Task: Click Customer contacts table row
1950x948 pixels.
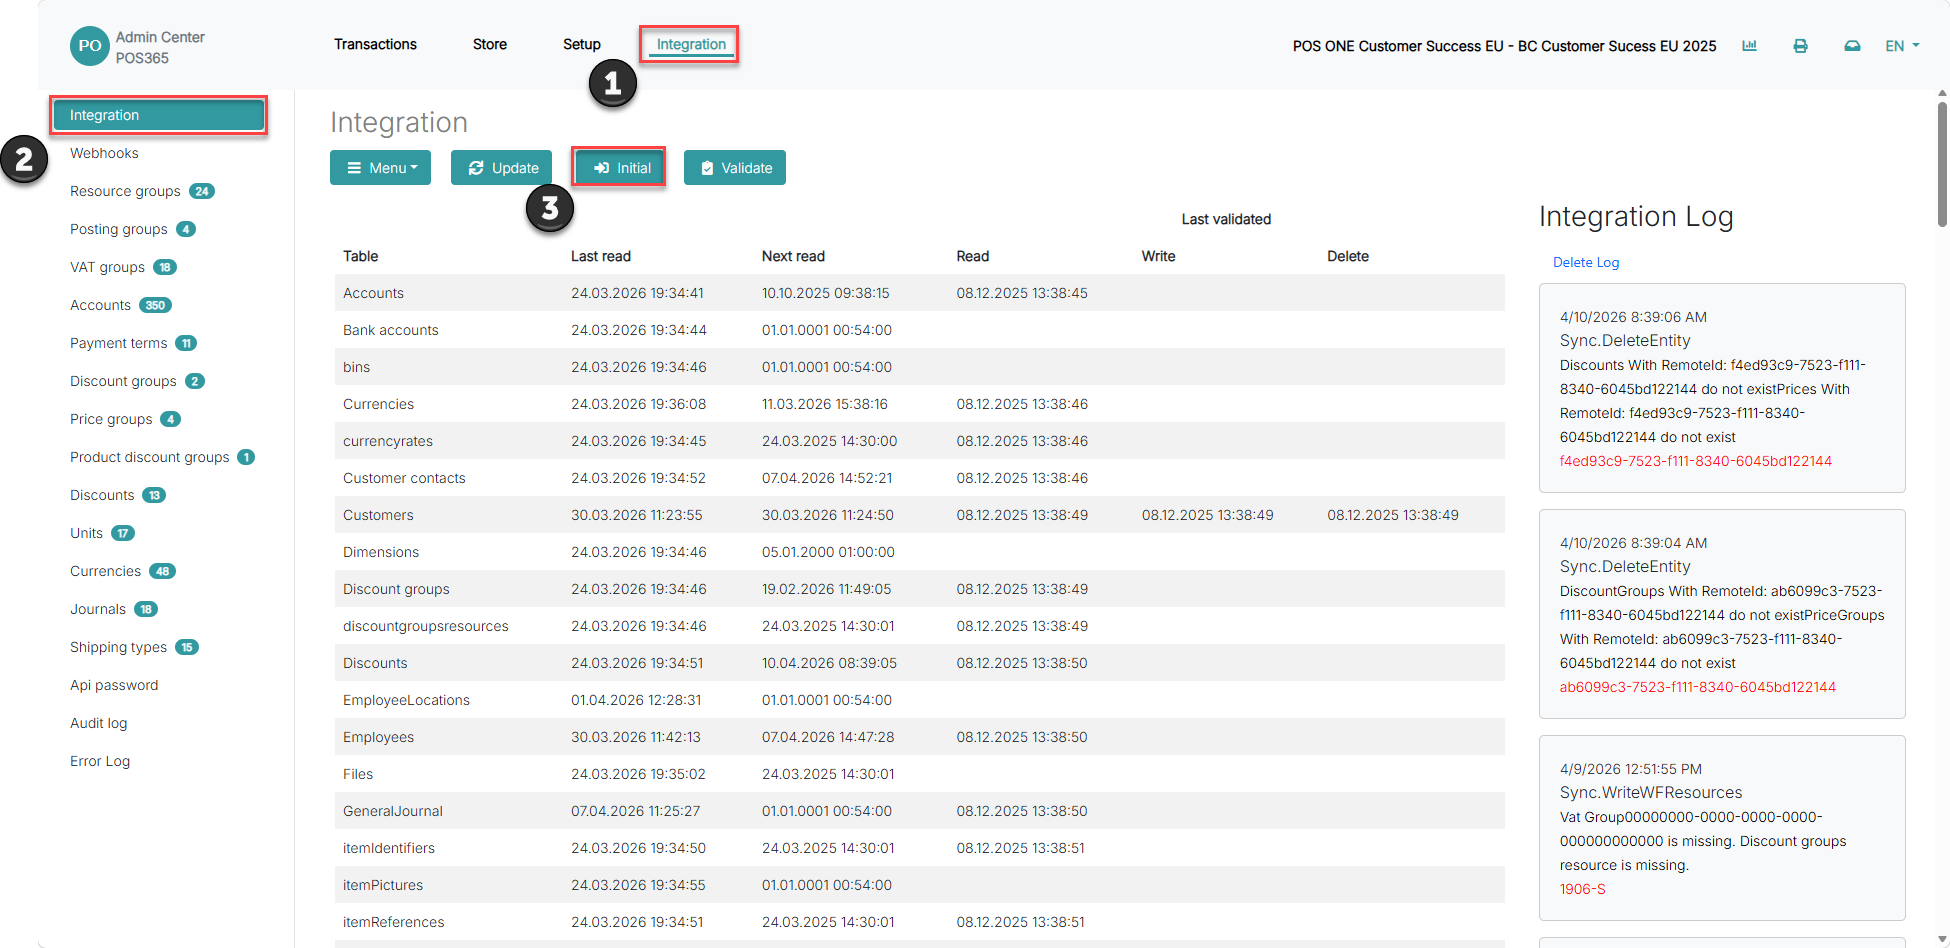Action: 919,478
